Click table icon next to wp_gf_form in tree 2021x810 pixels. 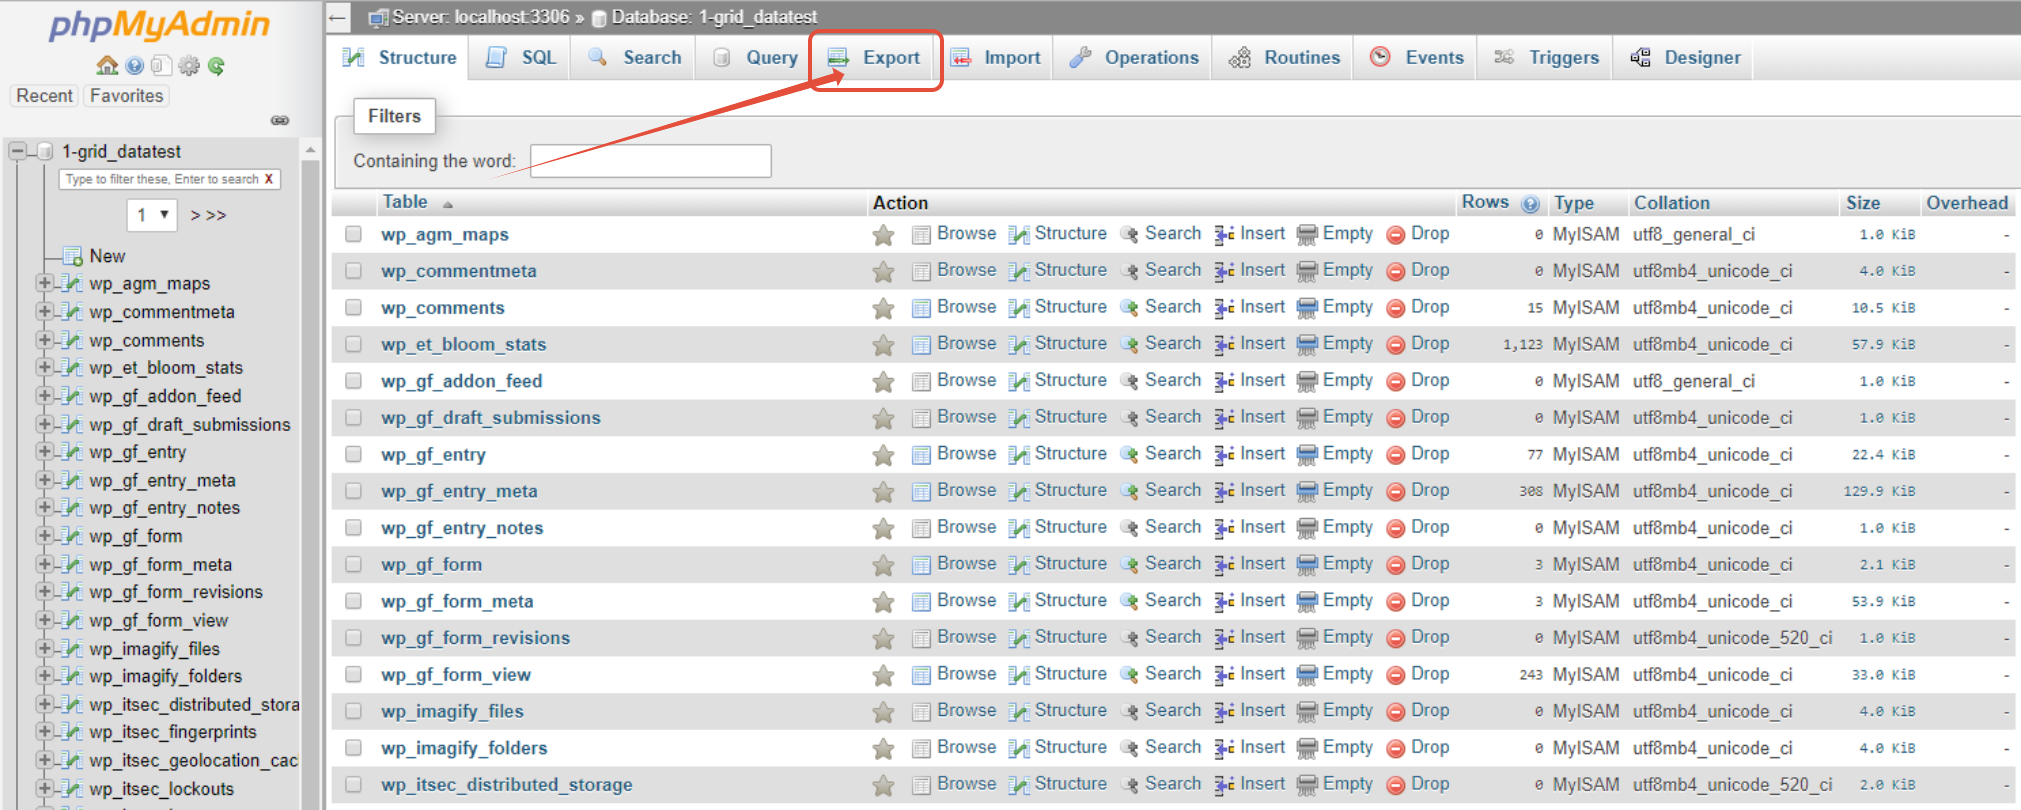coord(70,536)
